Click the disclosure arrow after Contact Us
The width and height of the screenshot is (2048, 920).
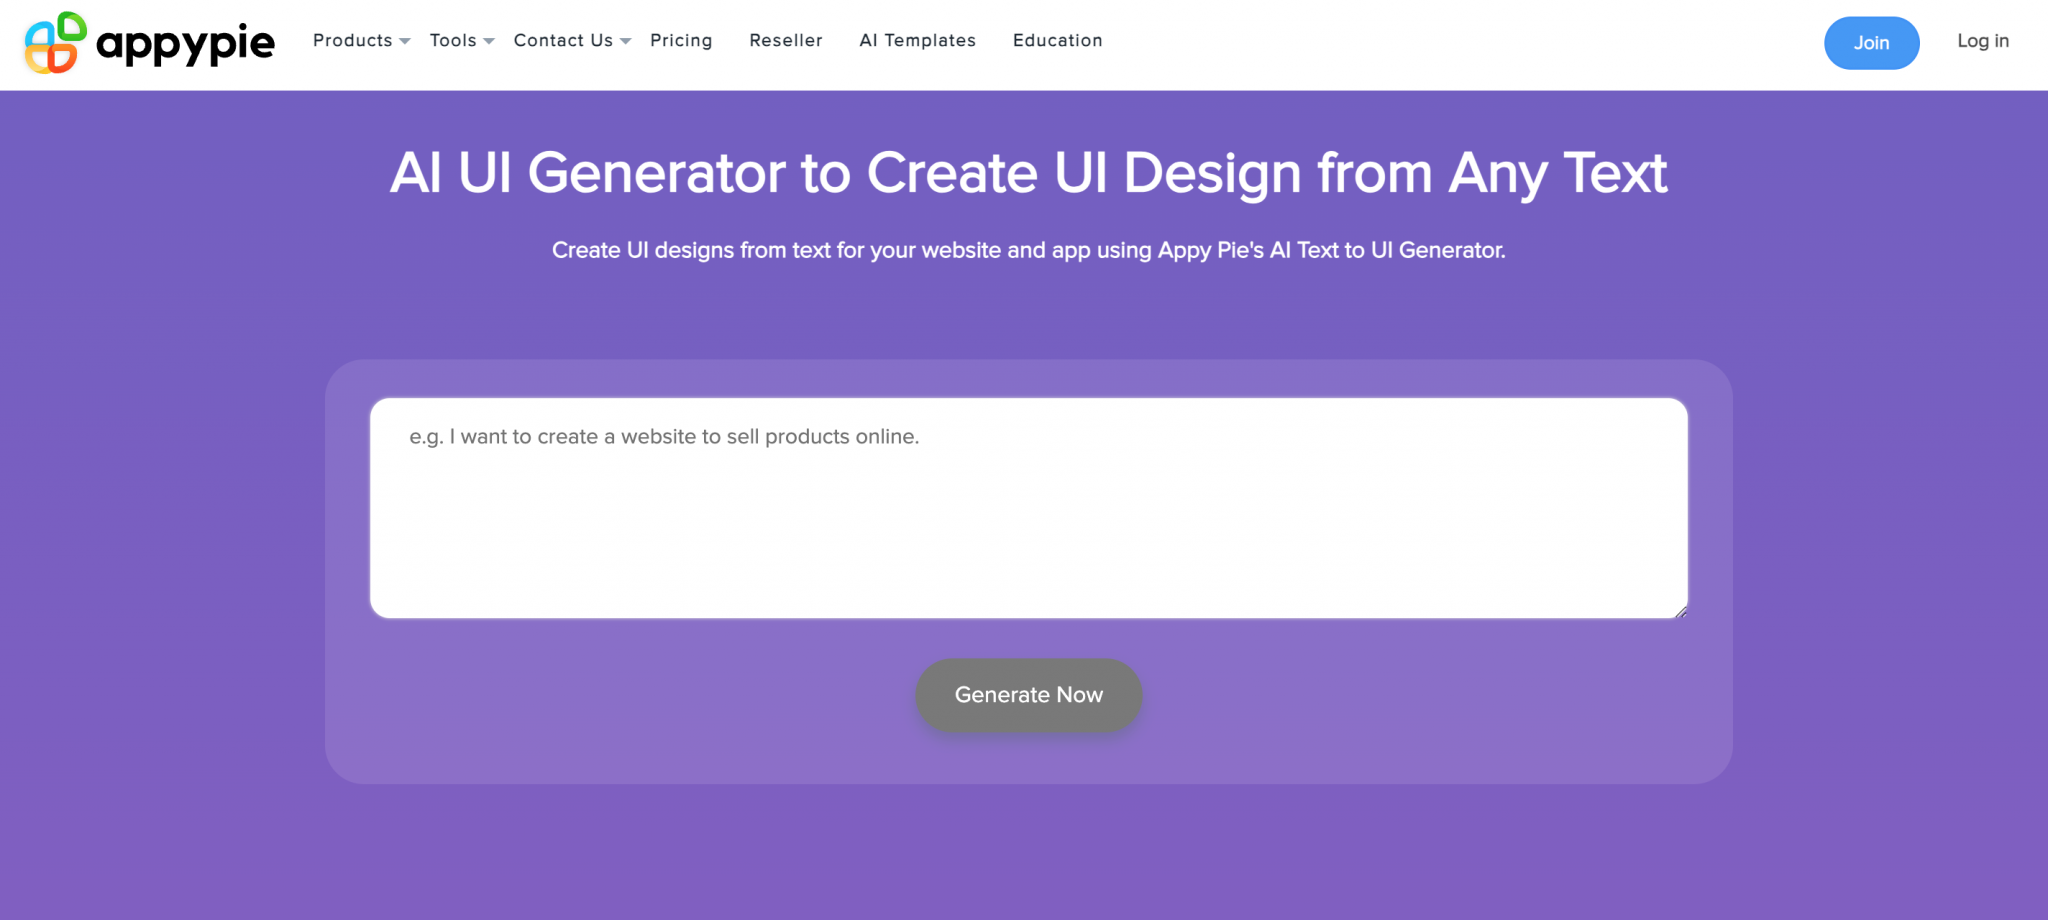(626, 42)
